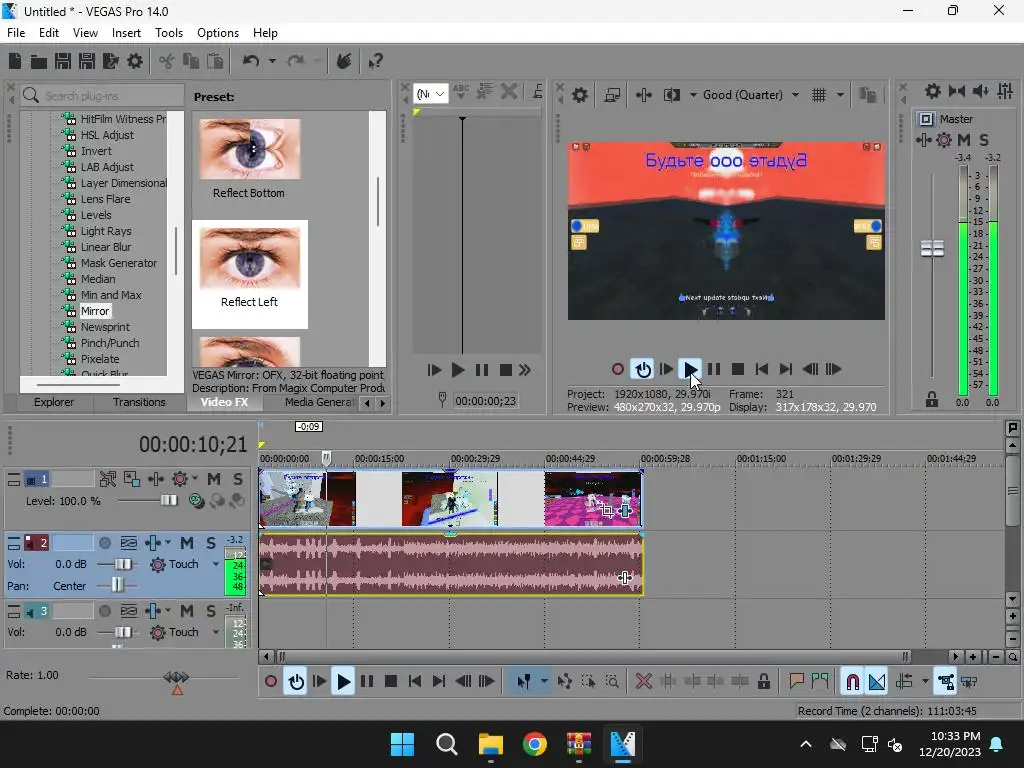Select the Reflect Bottom preset
This screenshot has height=768, width=1024.
[249, 158]
